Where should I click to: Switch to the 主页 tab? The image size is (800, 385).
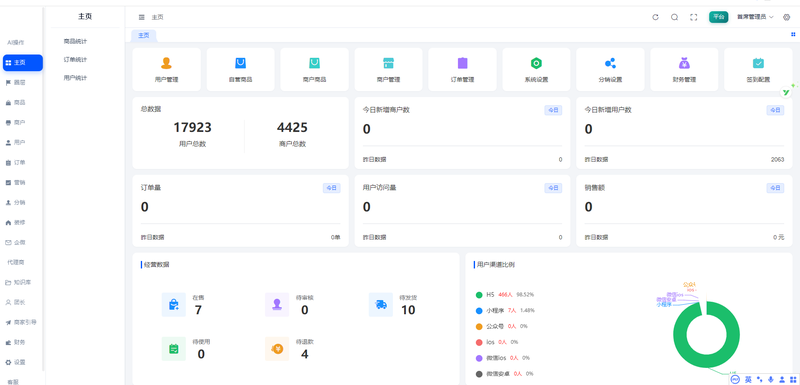tap(144, 36)
